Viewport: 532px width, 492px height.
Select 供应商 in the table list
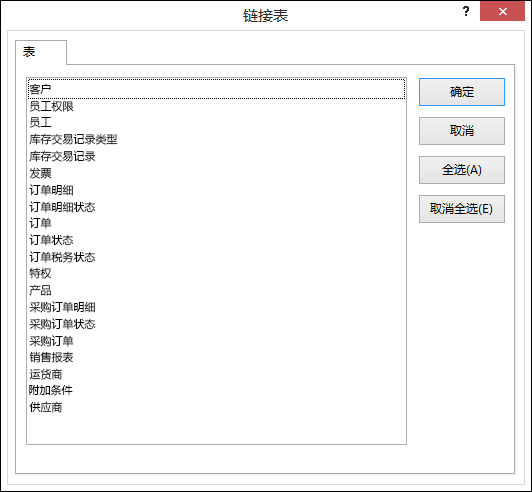216,407
